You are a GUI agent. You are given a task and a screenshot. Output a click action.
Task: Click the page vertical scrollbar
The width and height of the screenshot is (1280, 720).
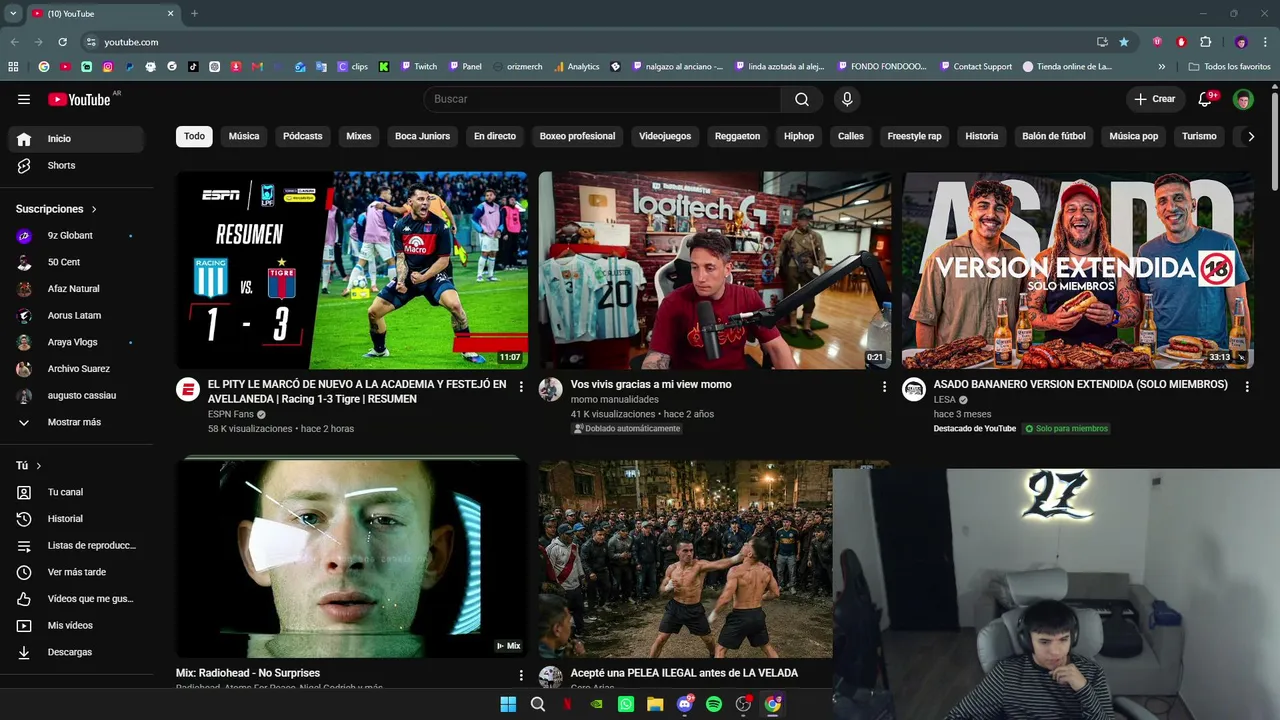click(x=1274, y=140)
